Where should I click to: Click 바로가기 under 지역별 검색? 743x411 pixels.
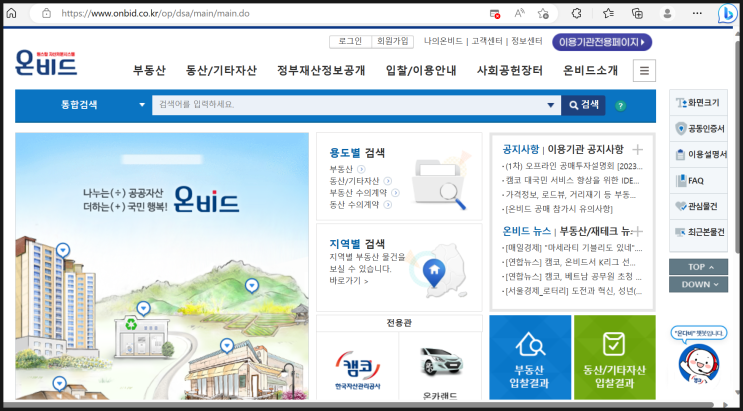[x=349, y=281]
